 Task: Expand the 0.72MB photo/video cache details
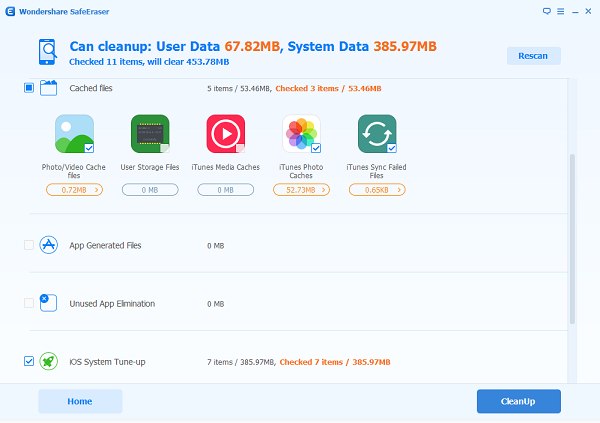(74, 190)
